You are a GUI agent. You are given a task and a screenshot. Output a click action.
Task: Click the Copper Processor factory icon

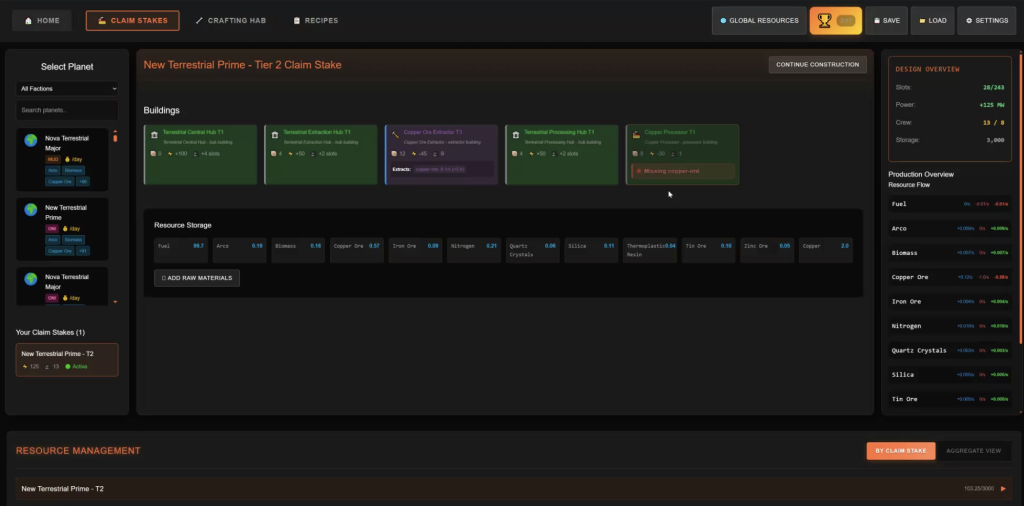click(x=636, y=133)
